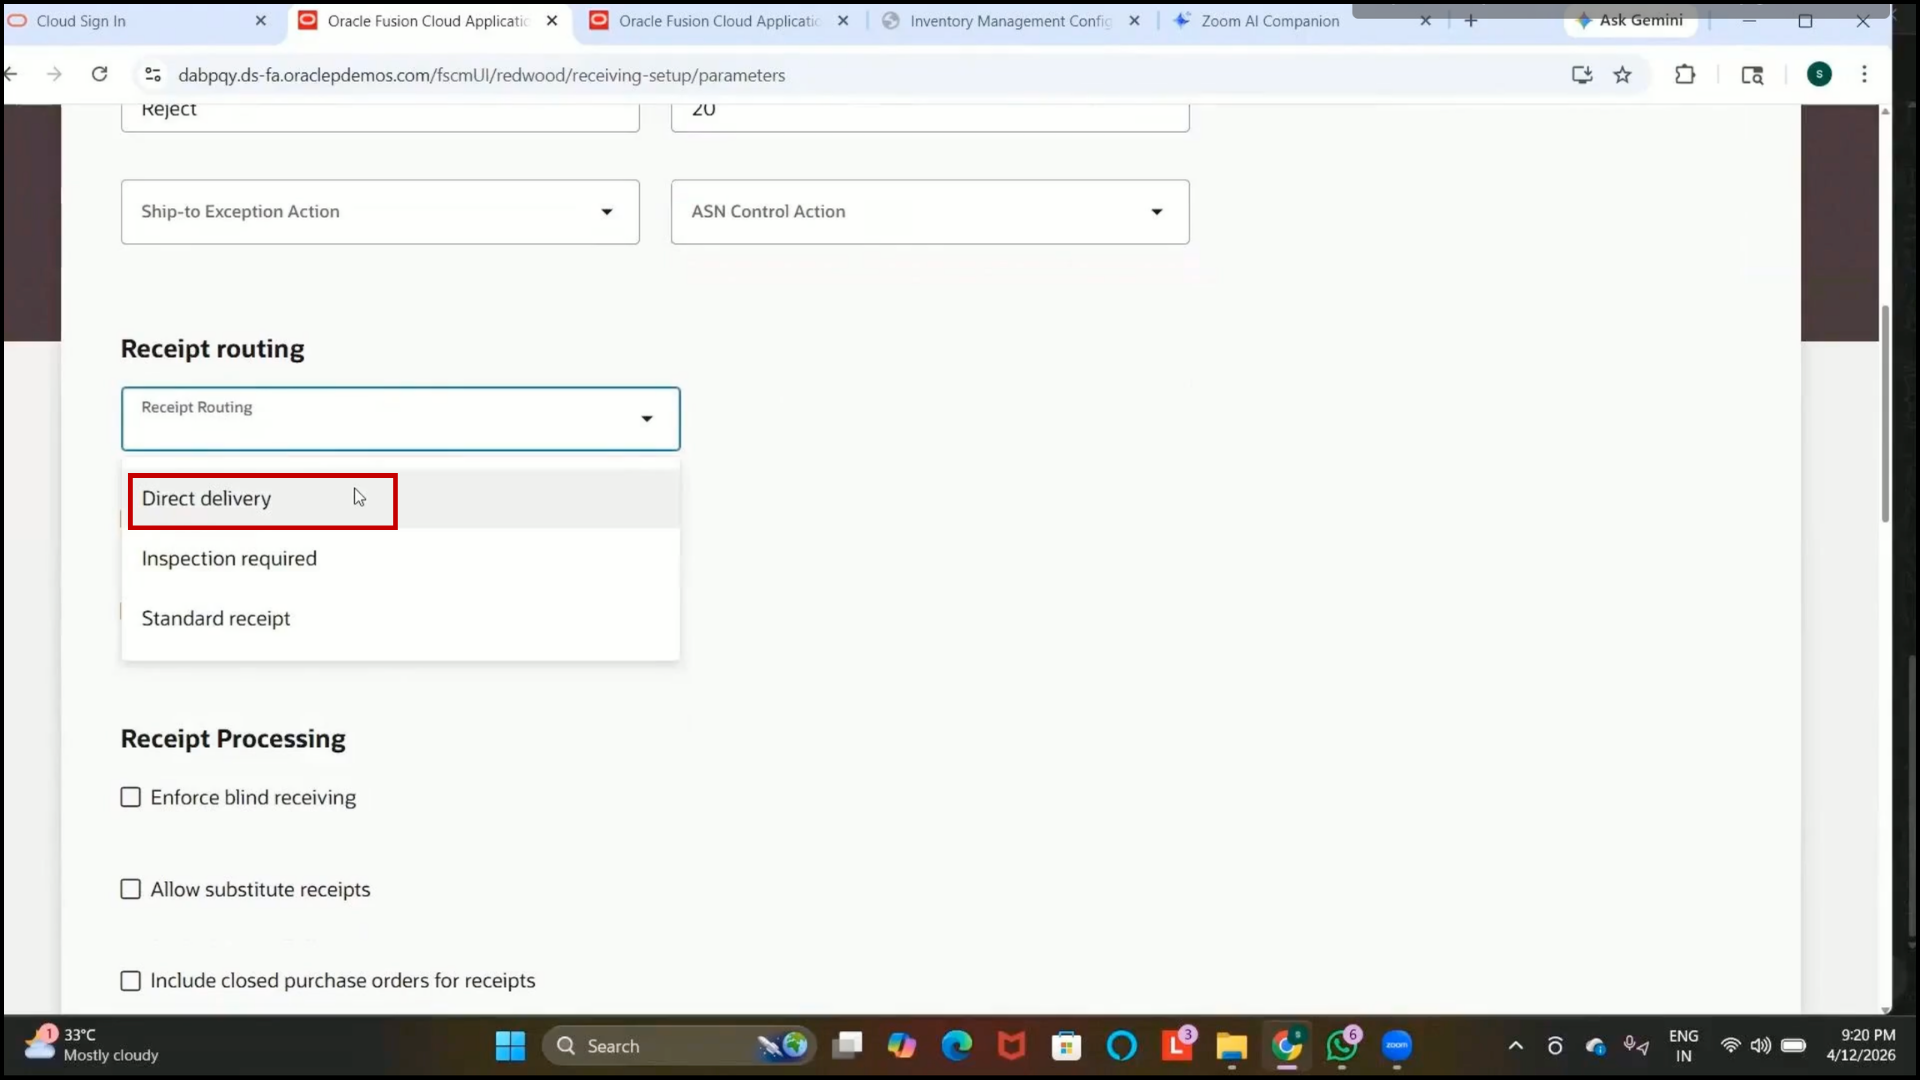Open weather widget 33°C Mostly cloudy

[x=92, y=1045]
